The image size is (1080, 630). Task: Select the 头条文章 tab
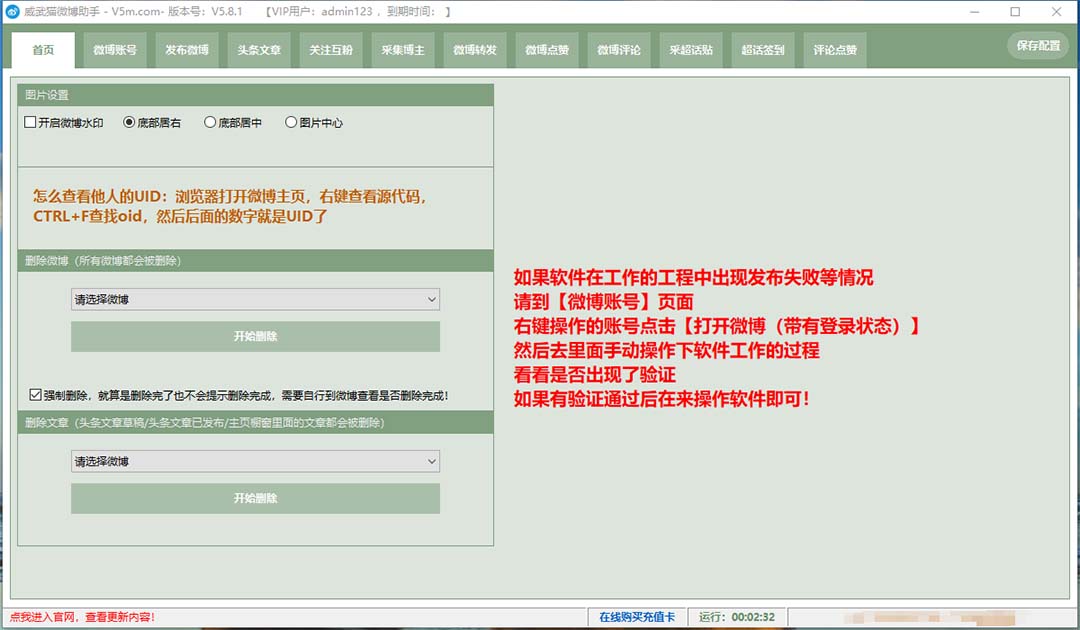[258, 49]
